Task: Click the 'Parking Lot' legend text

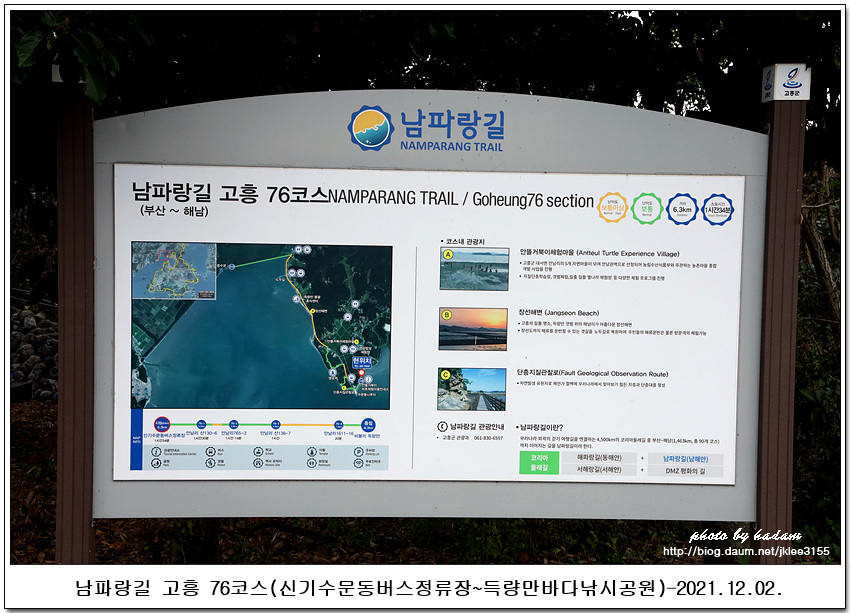Action: pos(372,454)
